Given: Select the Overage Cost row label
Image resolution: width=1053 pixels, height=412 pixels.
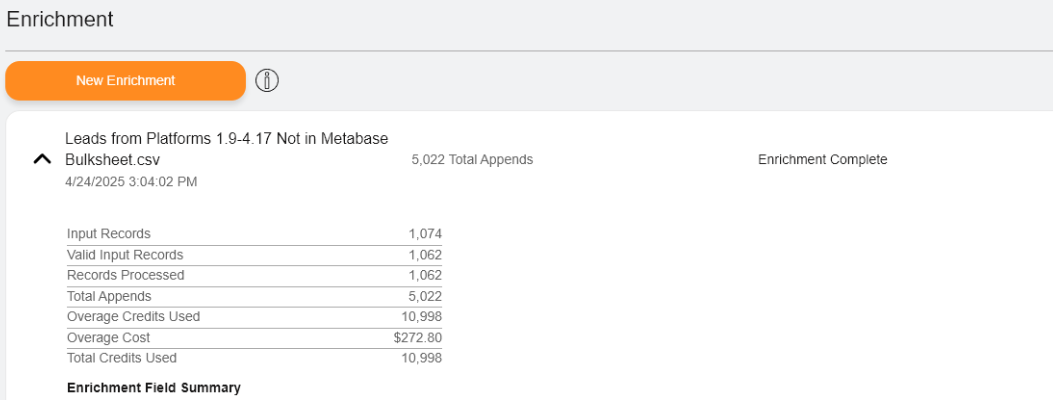Looking at the screenshot, I should [x=109, y=338].
